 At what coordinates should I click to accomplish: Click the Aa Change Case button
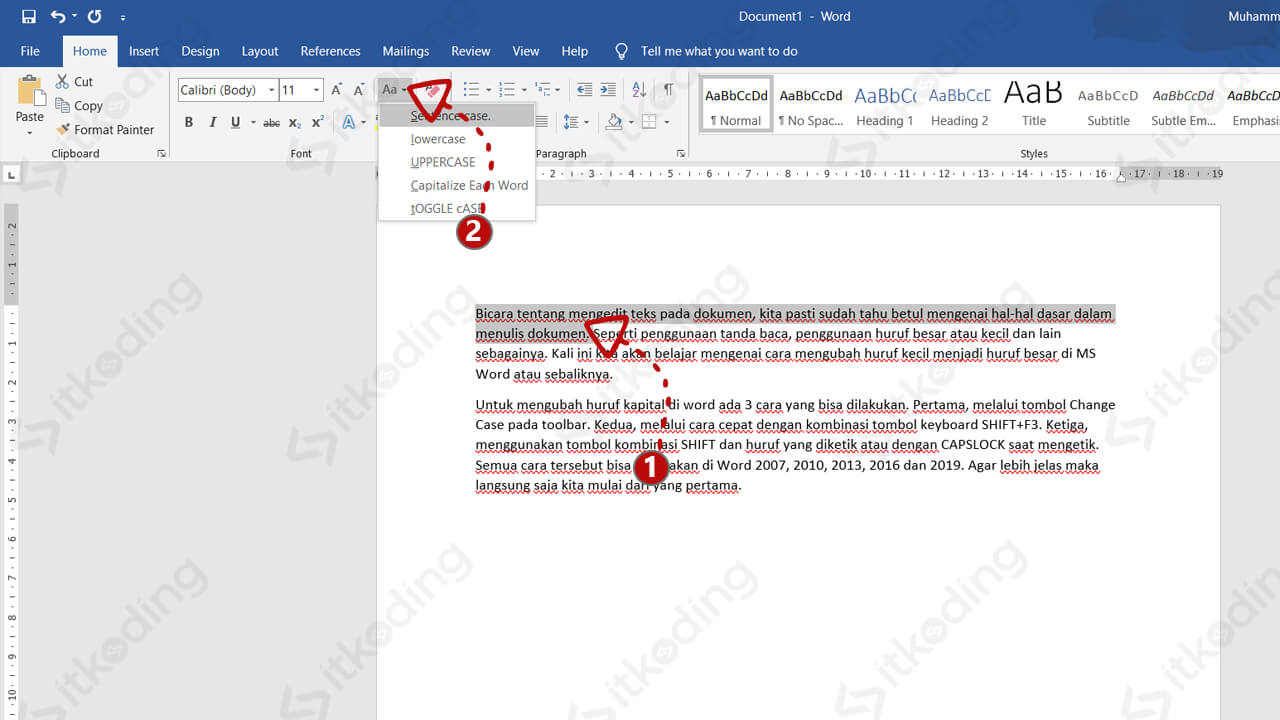point(394,90)
